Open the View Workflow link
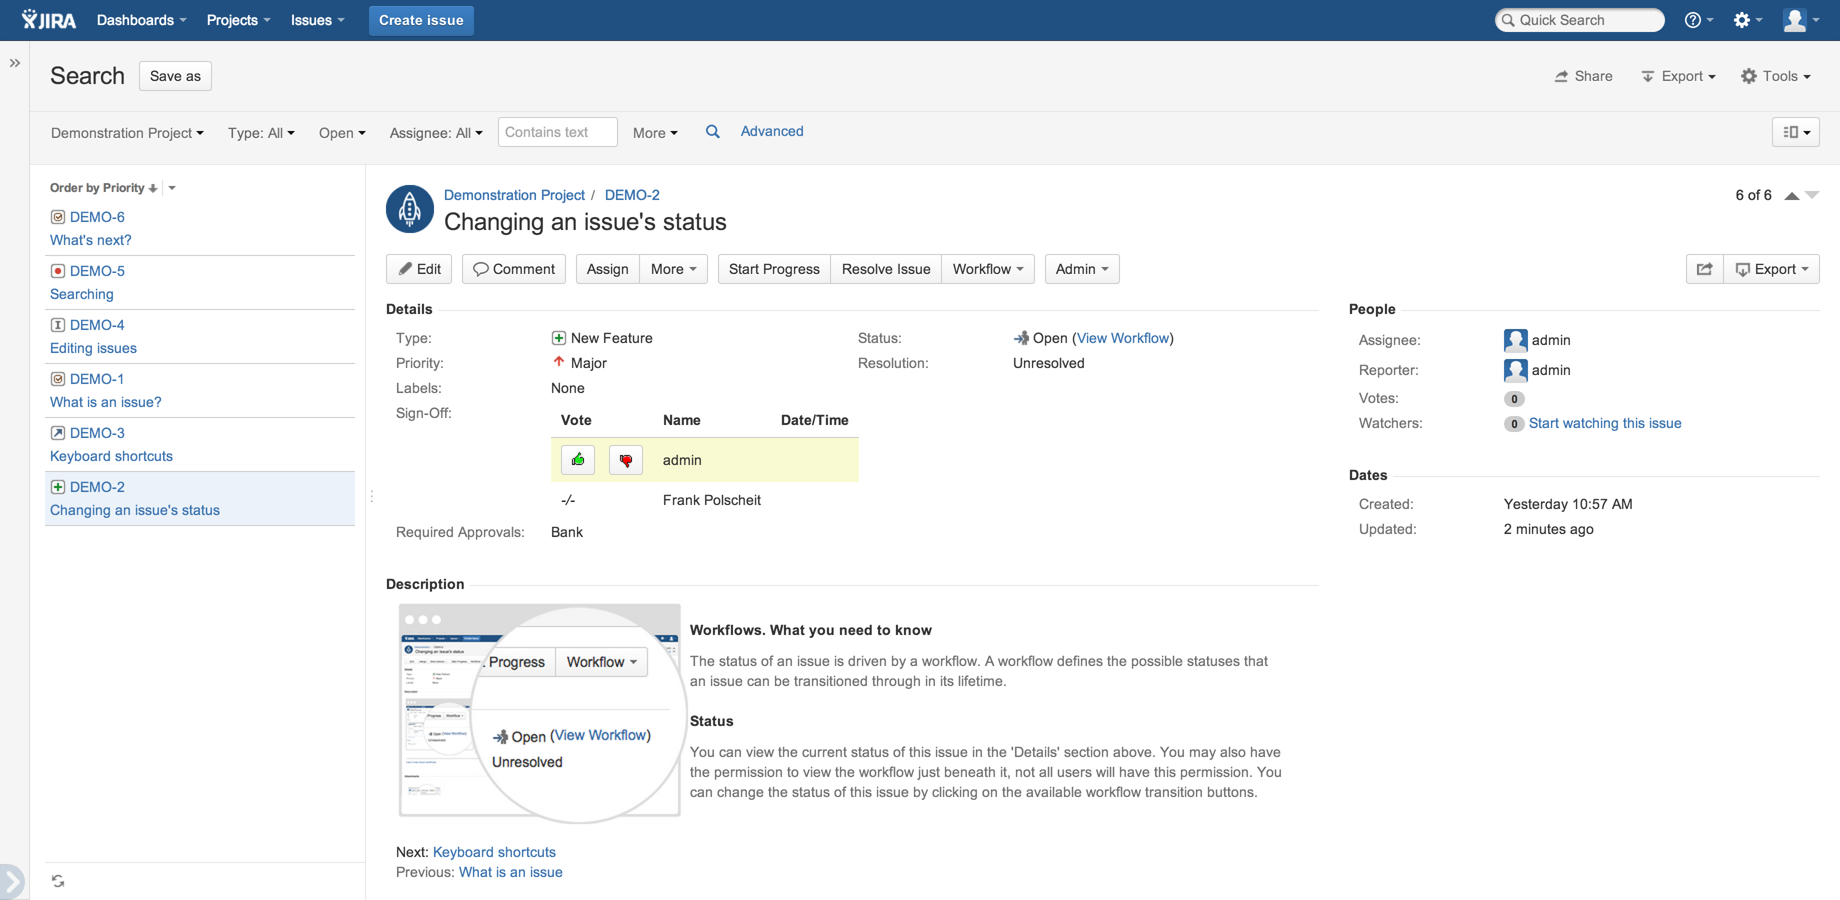 click(1122, 338)
